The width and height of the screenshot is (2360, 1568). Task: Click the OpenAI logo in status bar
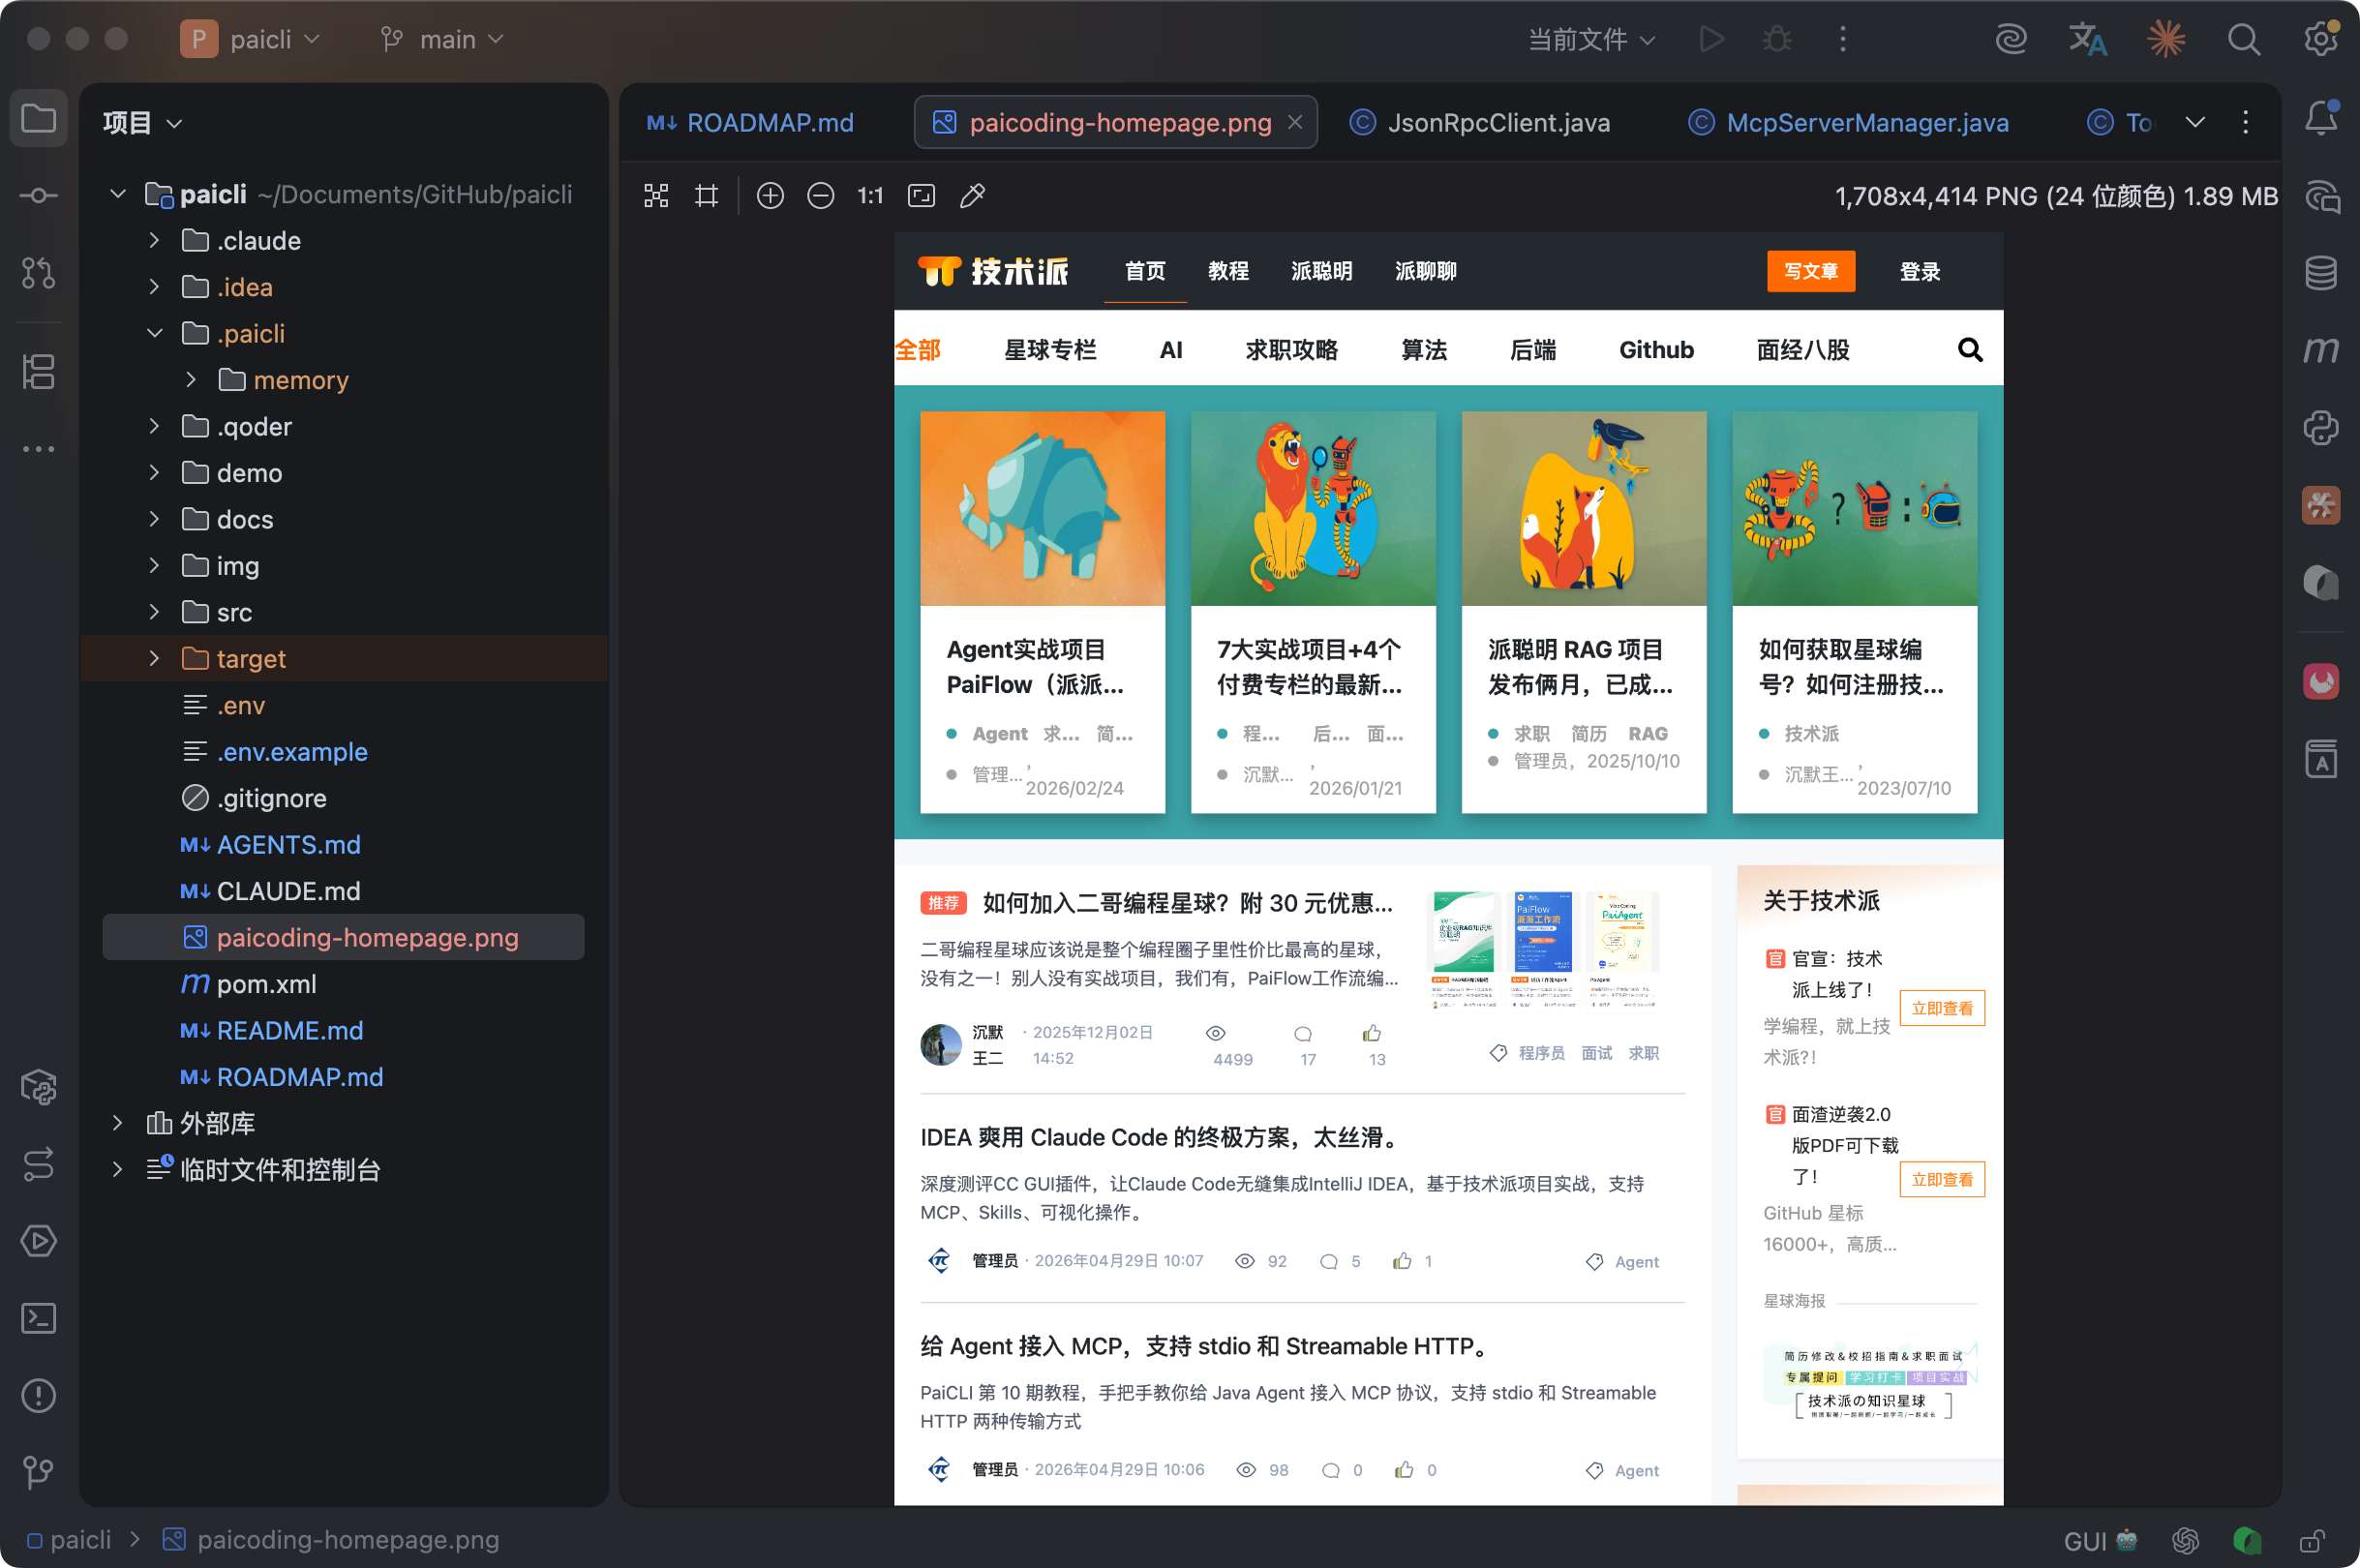[x=2185, y=1541]
